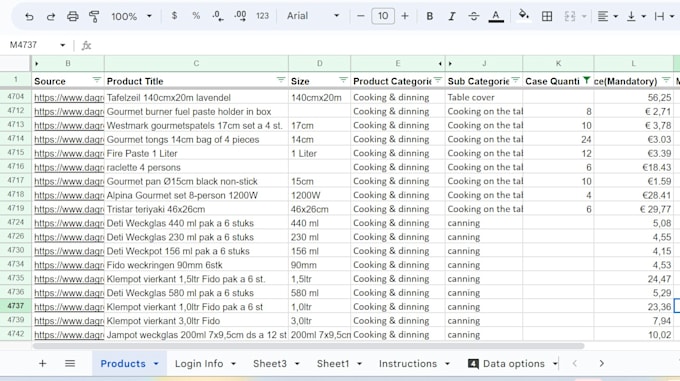Toggle bold formatting
This screenshot has height=381, width=680.
pyautogui.click(x=430, y=16)
